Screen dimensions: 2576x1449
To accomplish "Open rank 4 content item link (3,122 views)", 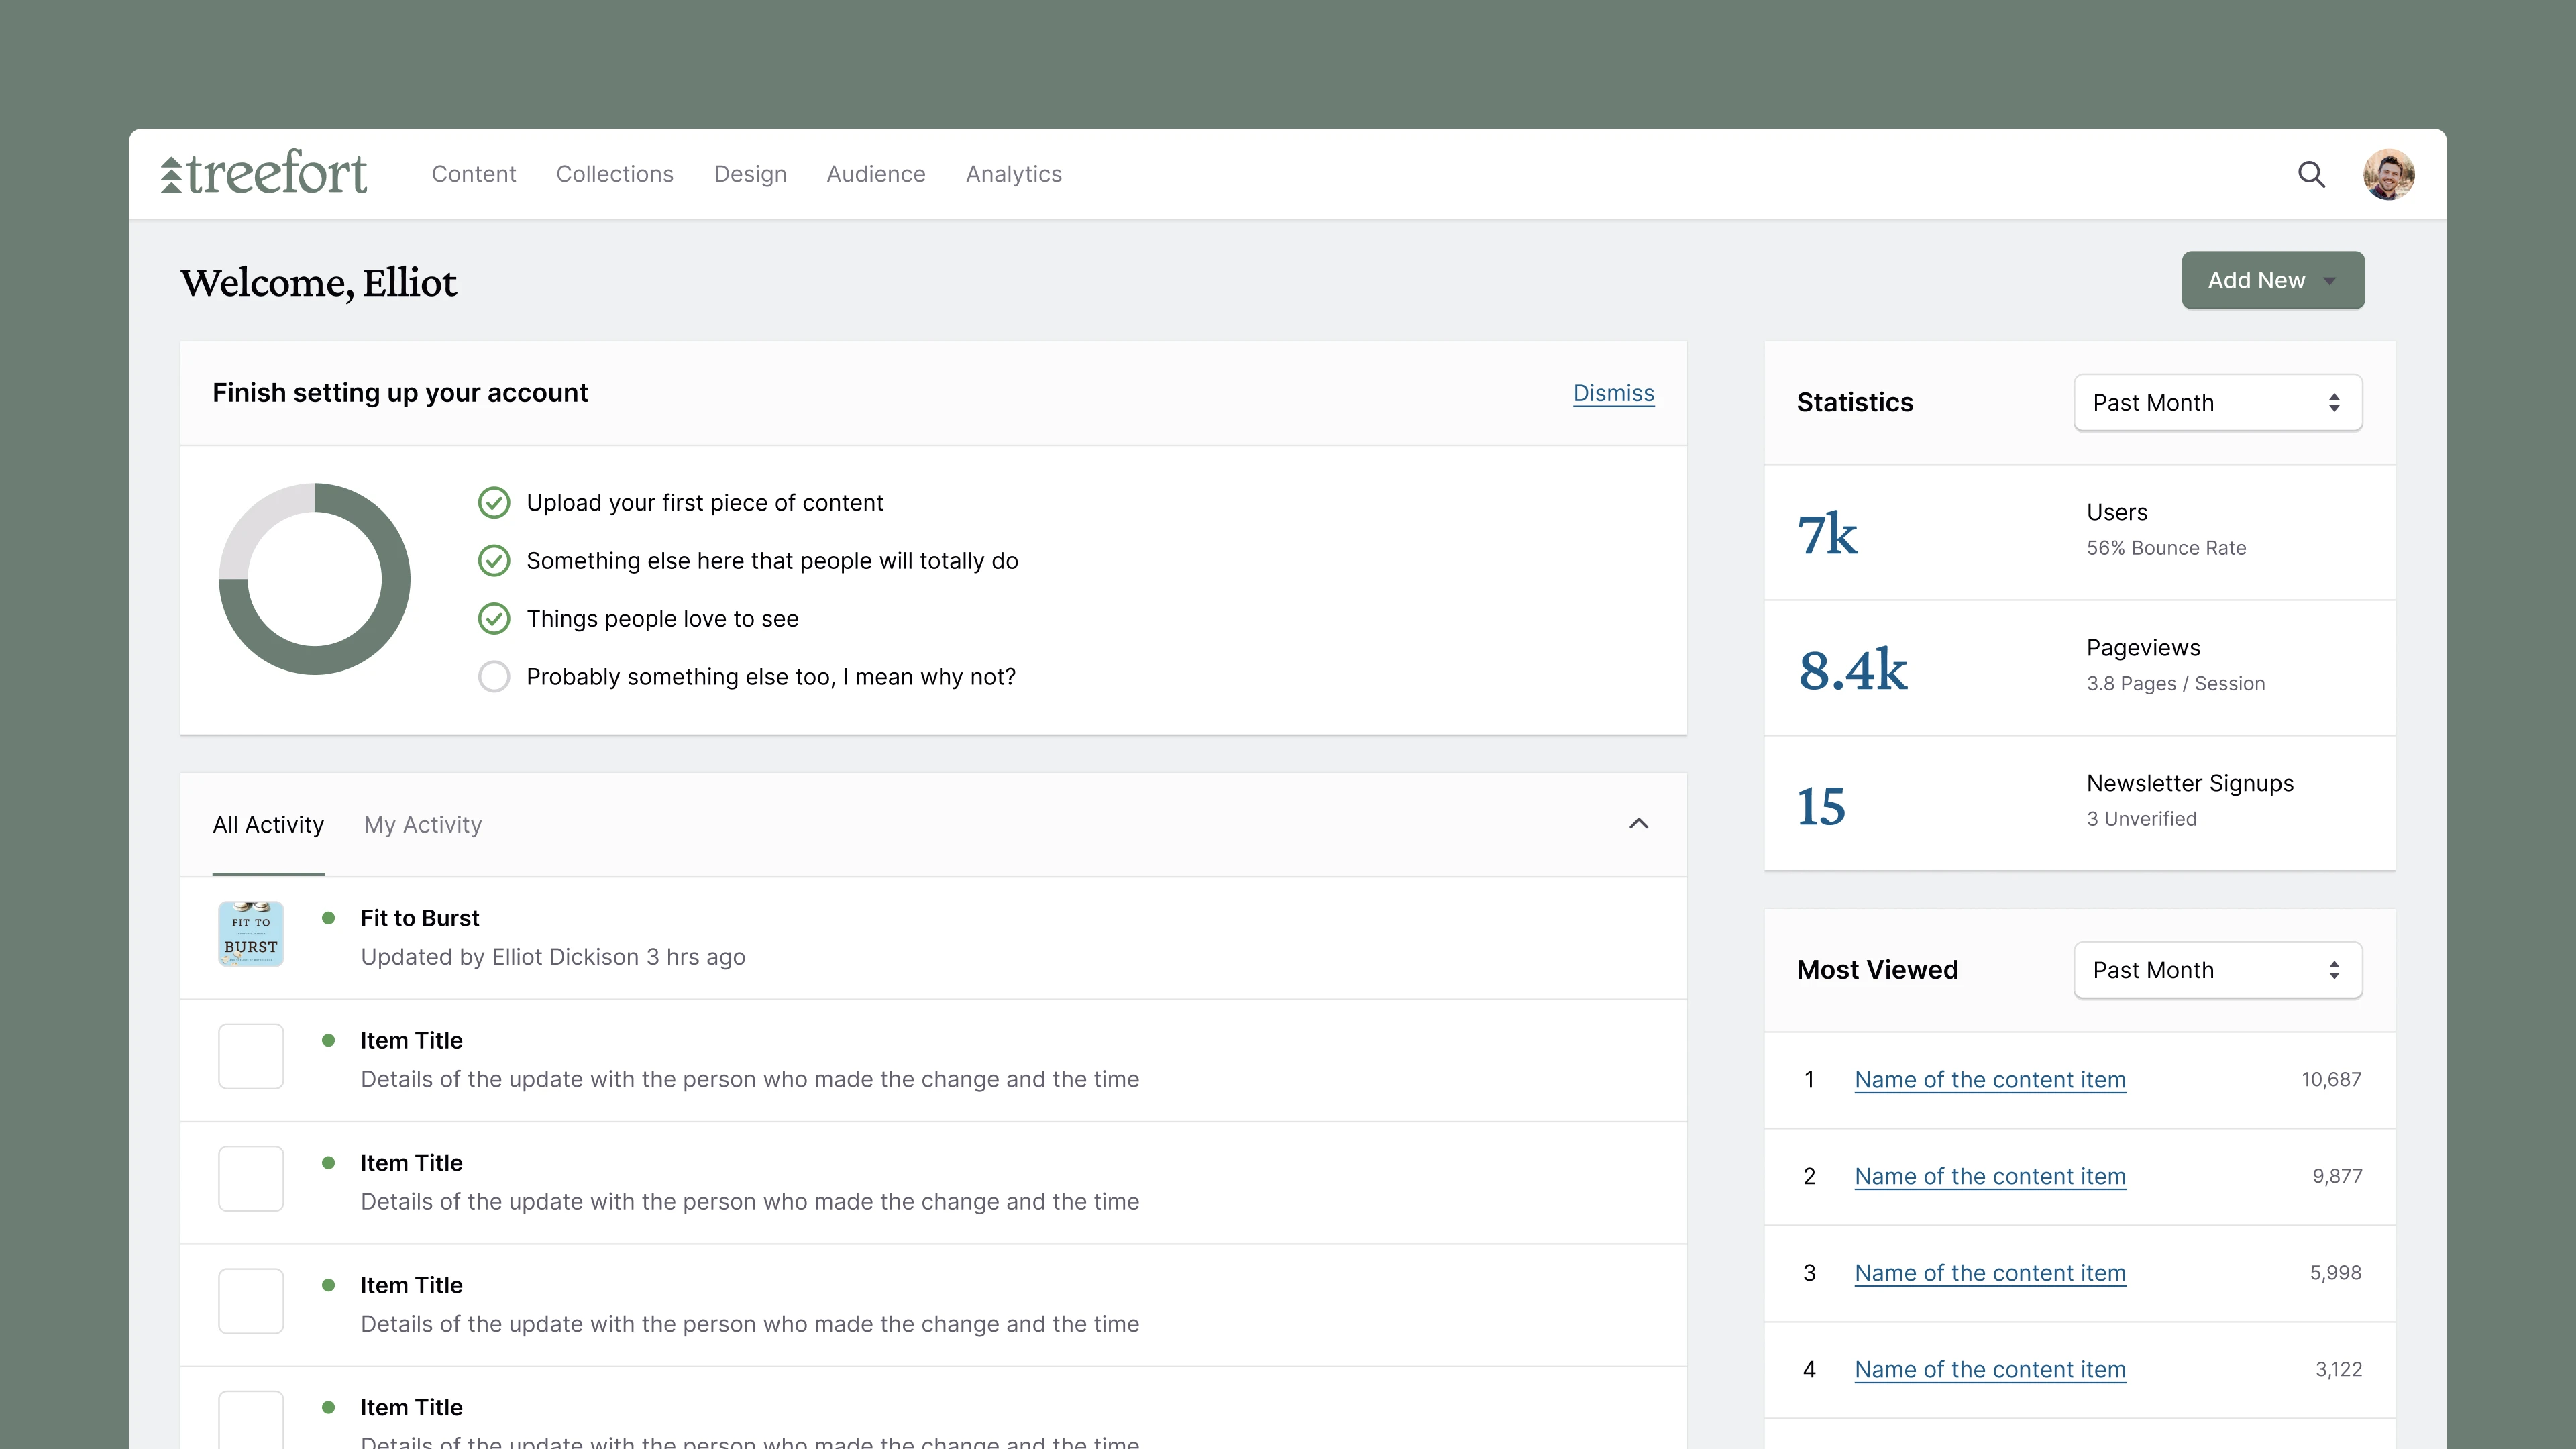I will point(1990,1370).
